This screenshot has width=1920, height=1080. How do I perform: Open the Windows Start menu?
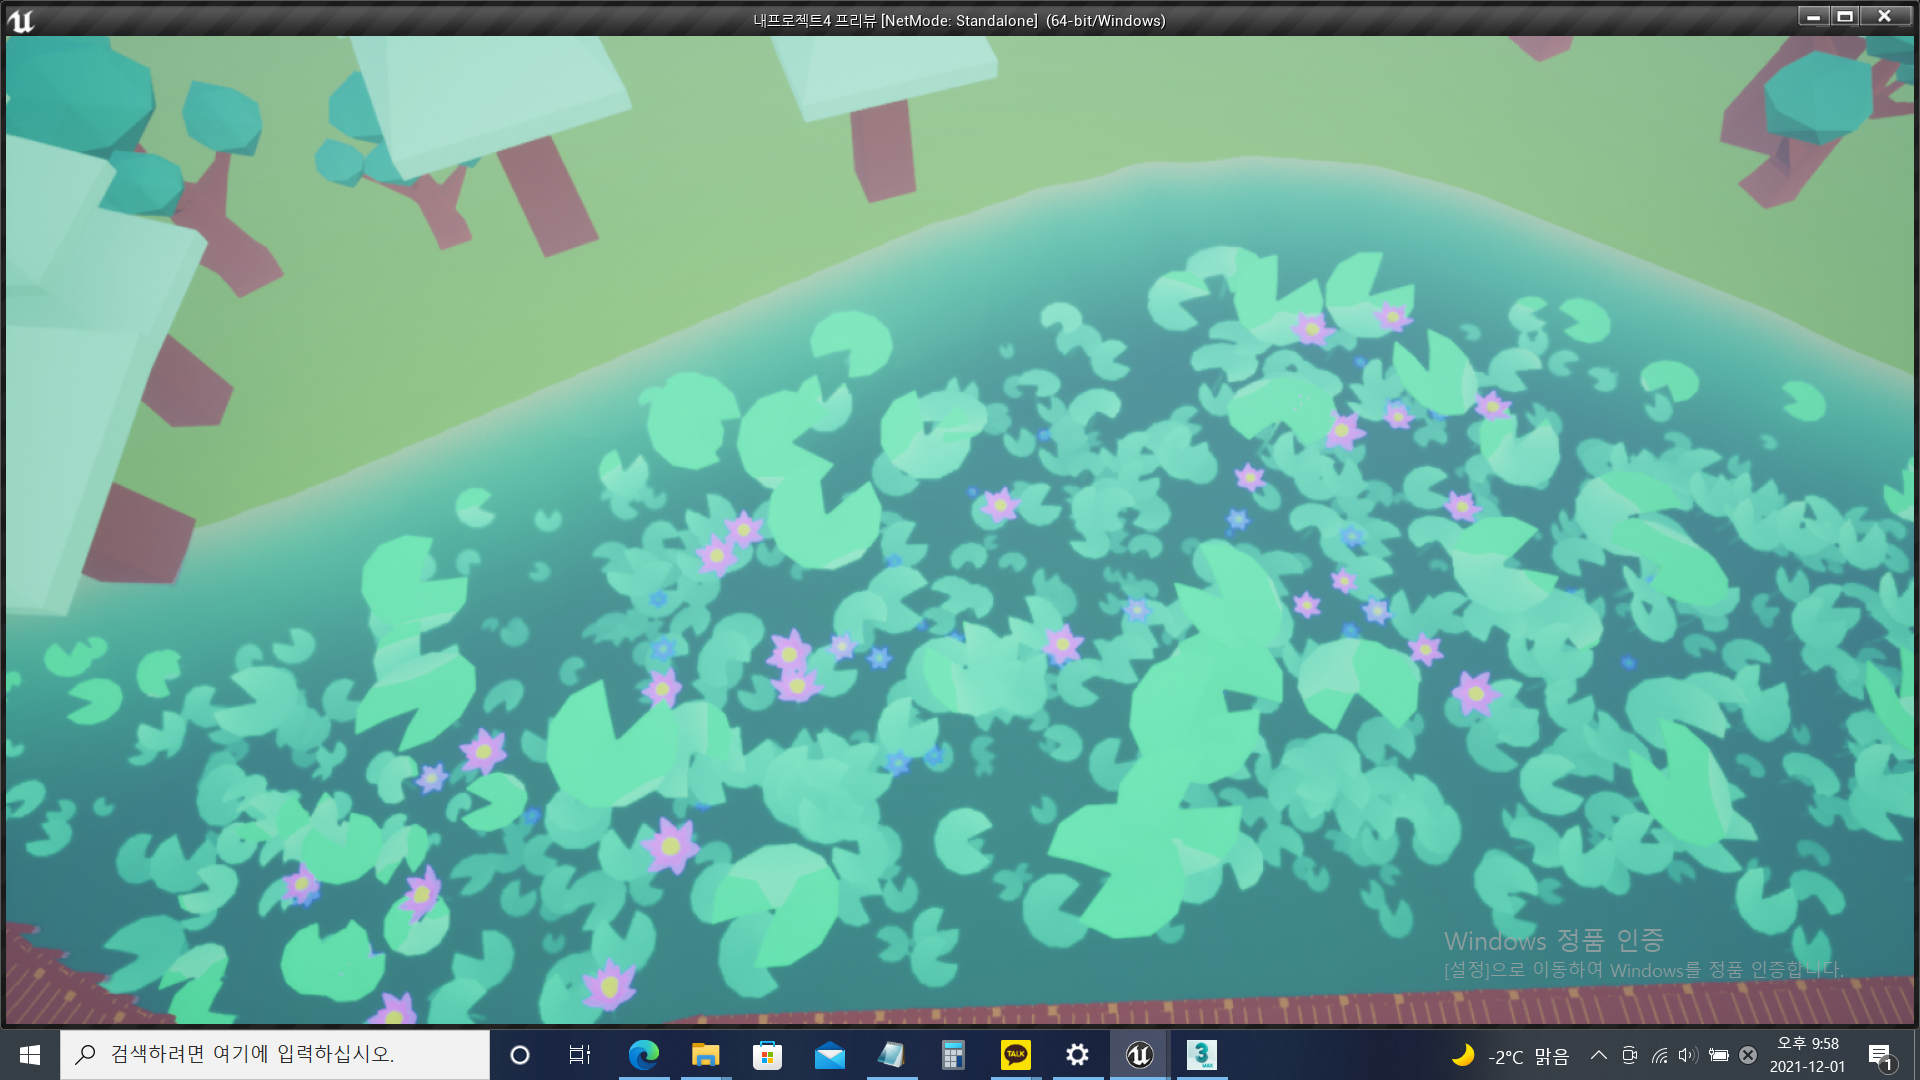(x=29, y=1055)
